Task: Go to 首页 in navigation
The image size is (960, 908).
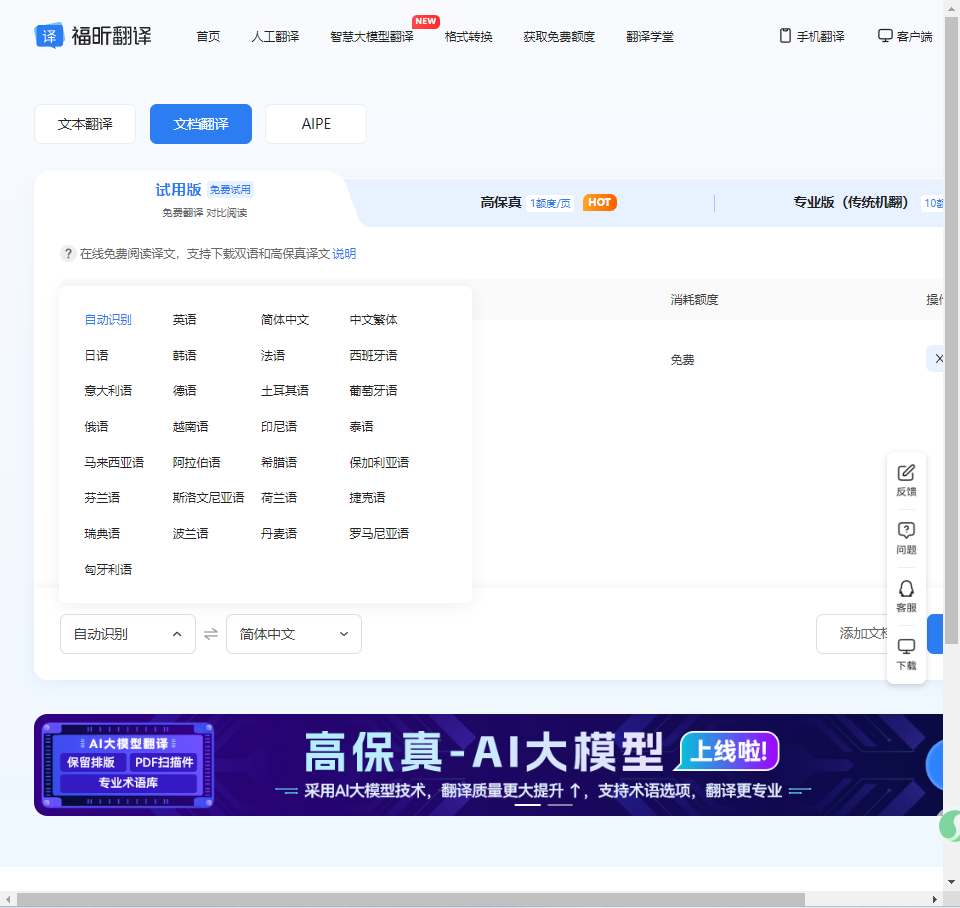Action: [208, 37]
